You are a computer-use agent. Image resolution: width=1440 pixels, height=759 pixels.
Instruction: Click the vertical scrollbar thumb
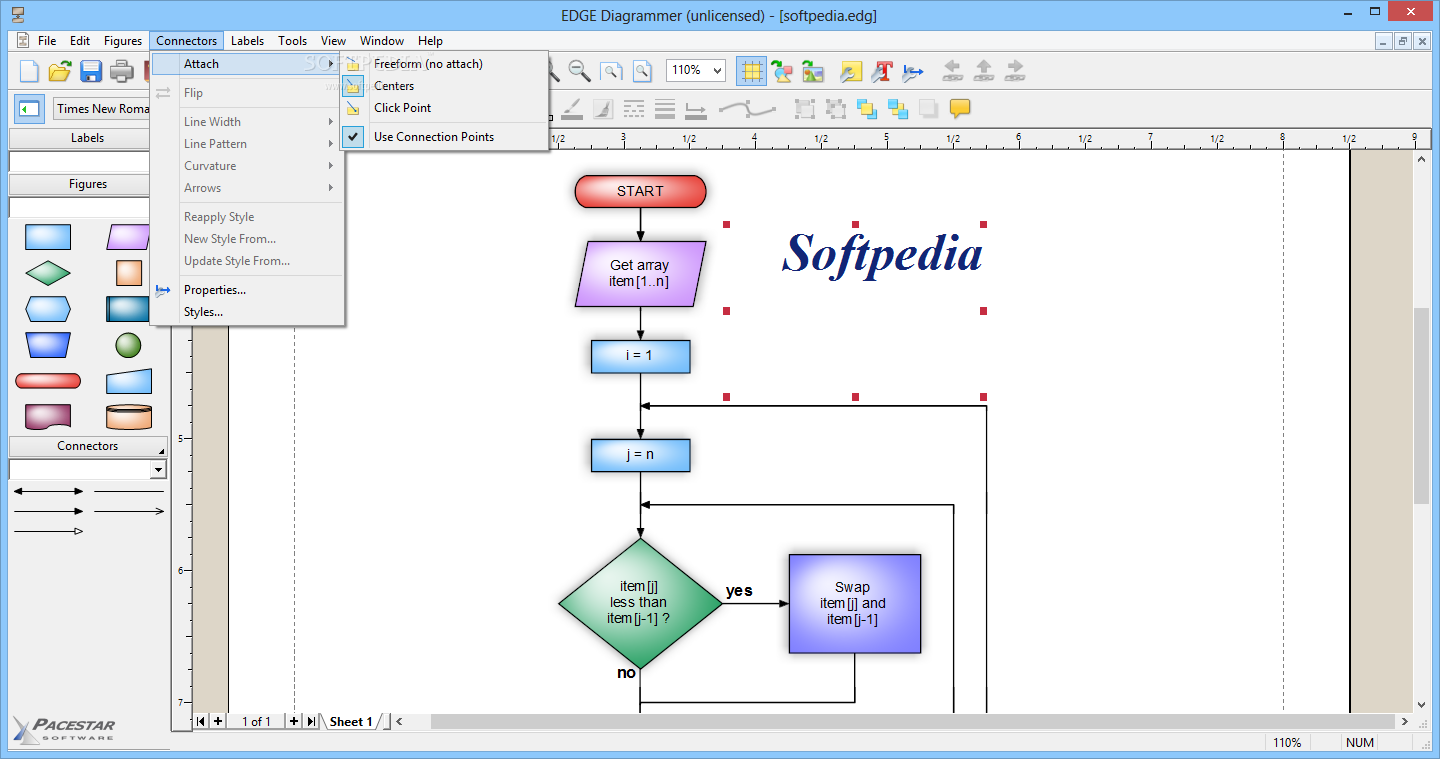click(x=1421, y=405)
